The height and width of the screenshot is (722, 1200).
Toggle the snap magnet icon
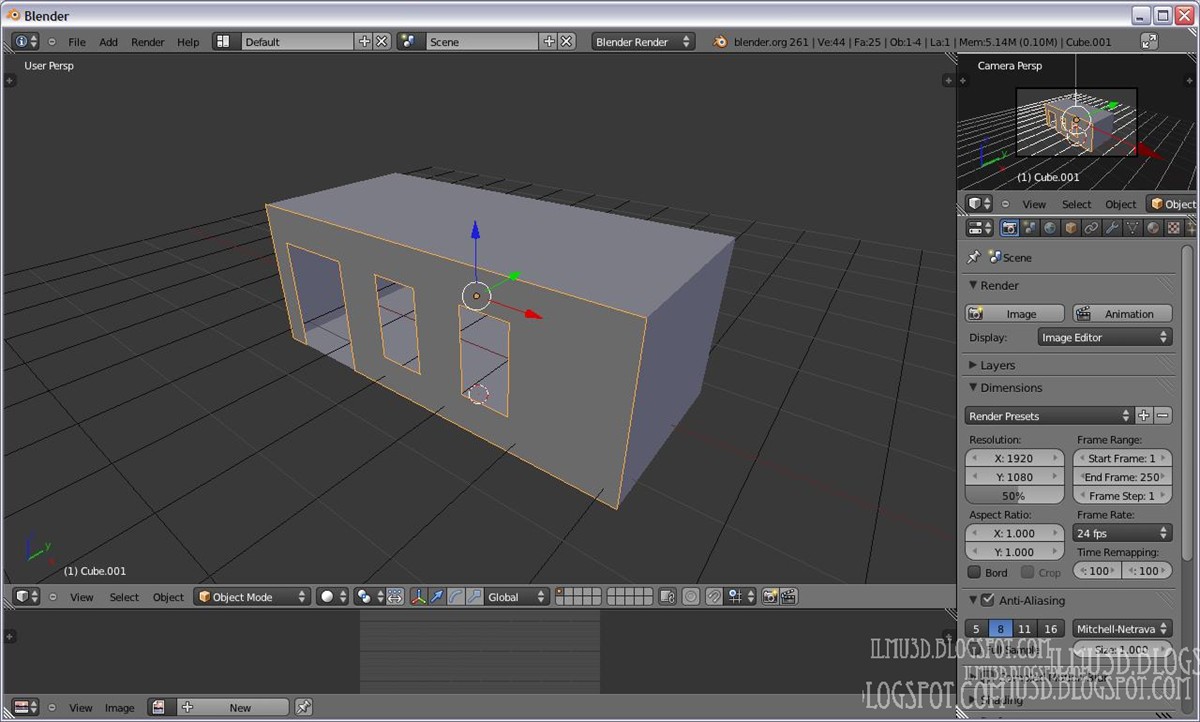click(715, 597)
